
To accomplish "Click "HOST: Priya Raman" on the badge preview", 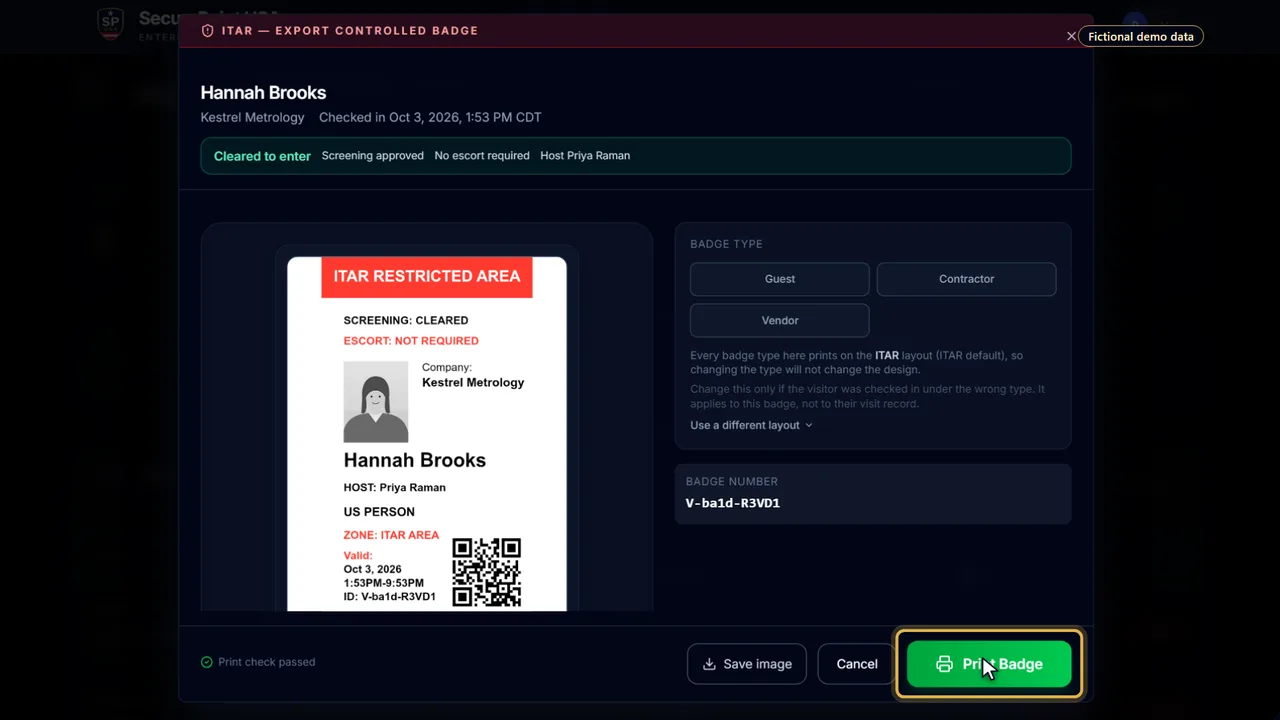I will (395, 488).
